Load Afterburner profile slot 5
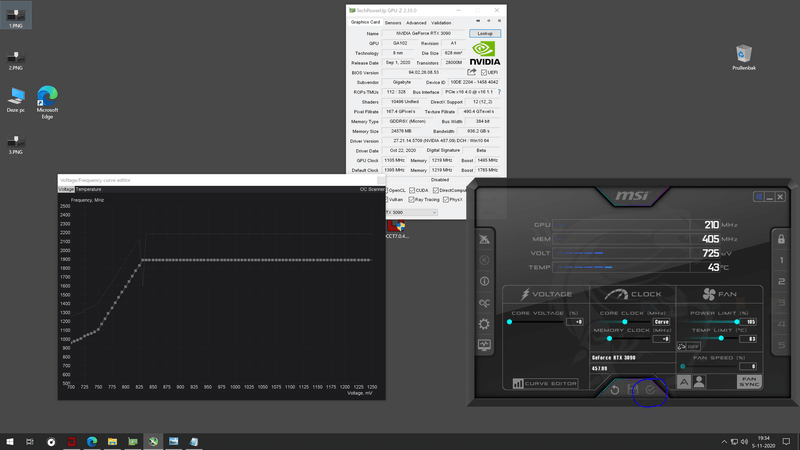This screenshot has width=800, height=450. coord(781,345)
